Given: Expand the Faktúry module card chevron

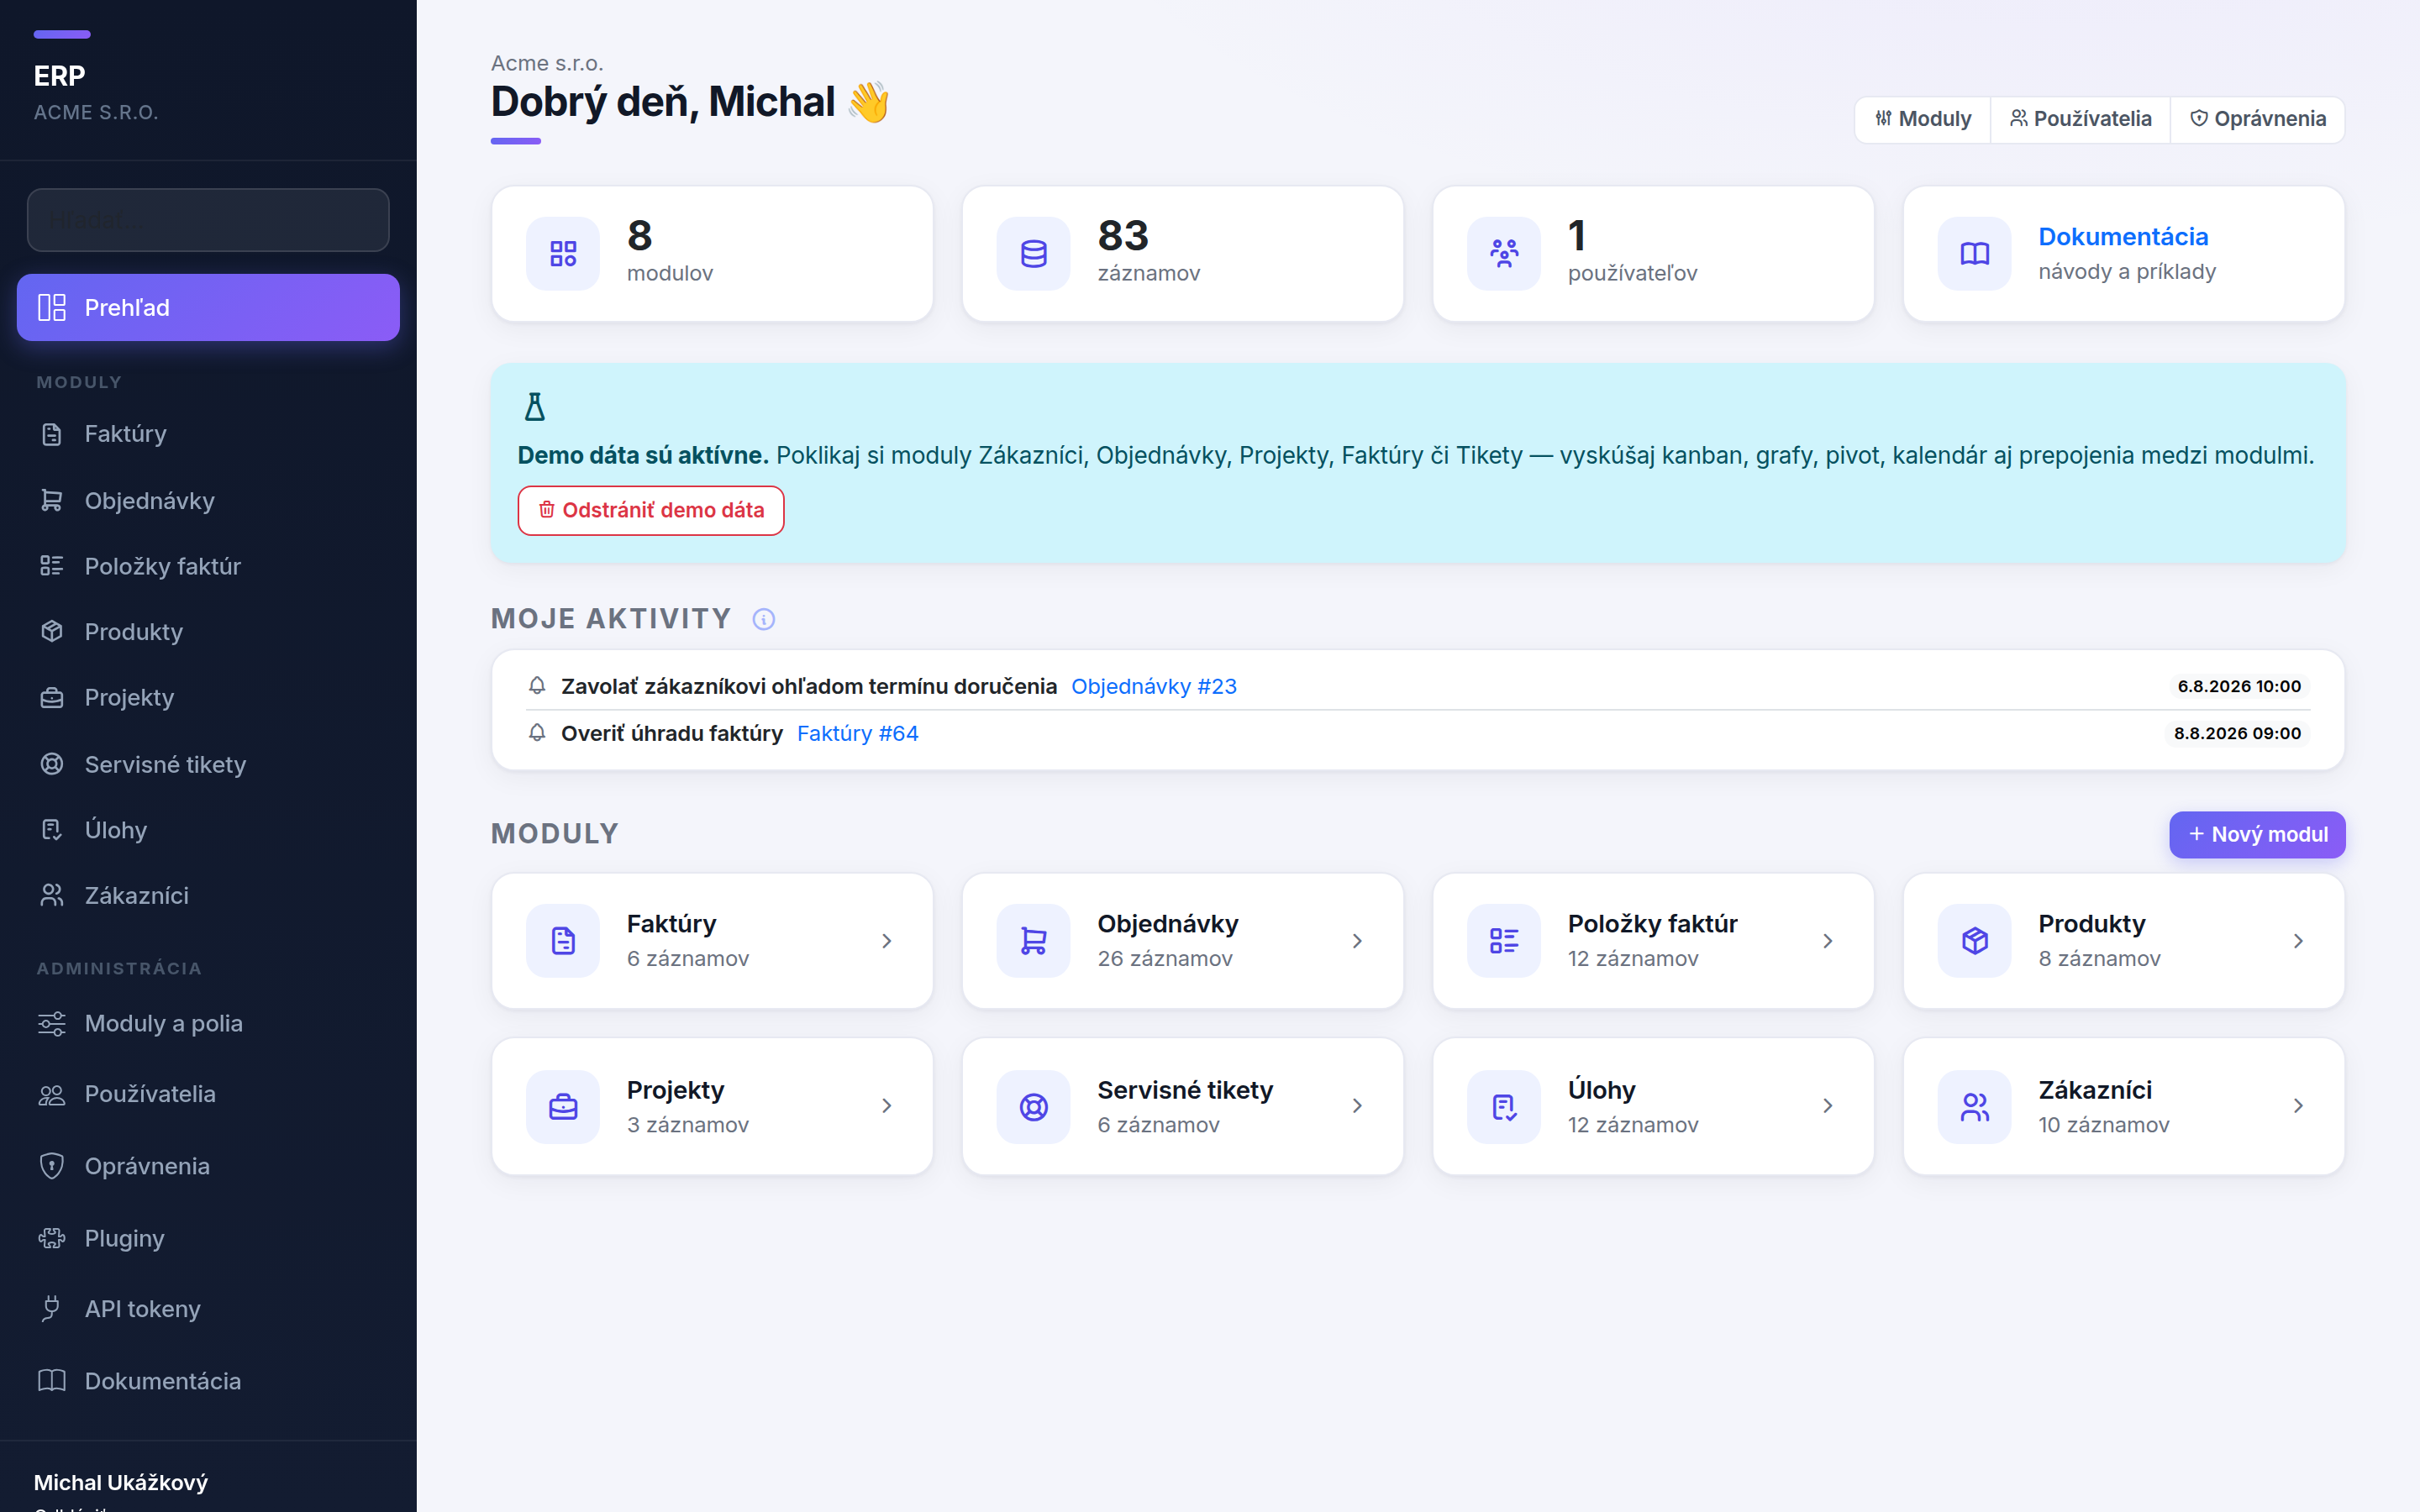Looking at the screenshot, I should click(886, 940).
